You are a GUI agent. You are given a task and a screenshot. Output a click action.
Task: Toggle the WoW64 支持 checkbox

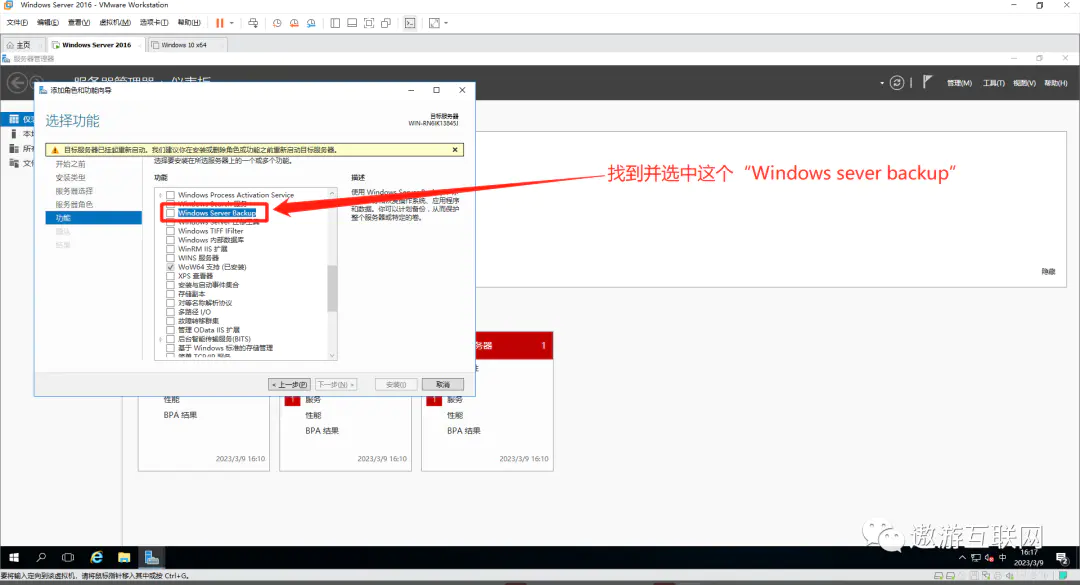[x=170, y=267]
